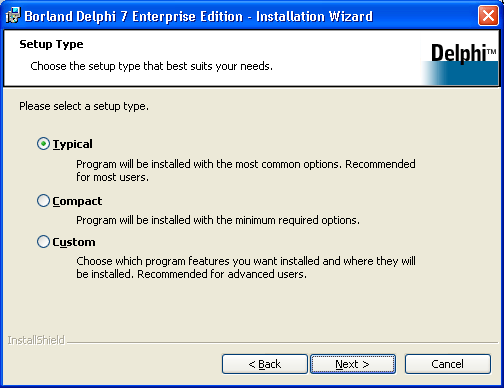Click the 'Choose the setup type' subtitle text
The width and height of the screenshot is (504, 388).
[x=152, y=66]
